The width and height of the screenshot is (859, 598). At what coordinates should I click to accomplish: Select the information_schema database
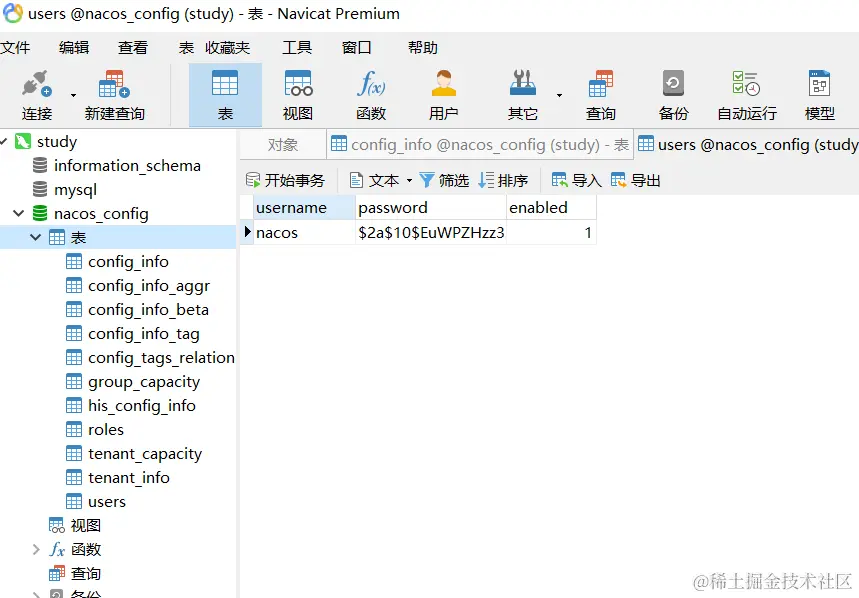[127, 165]
